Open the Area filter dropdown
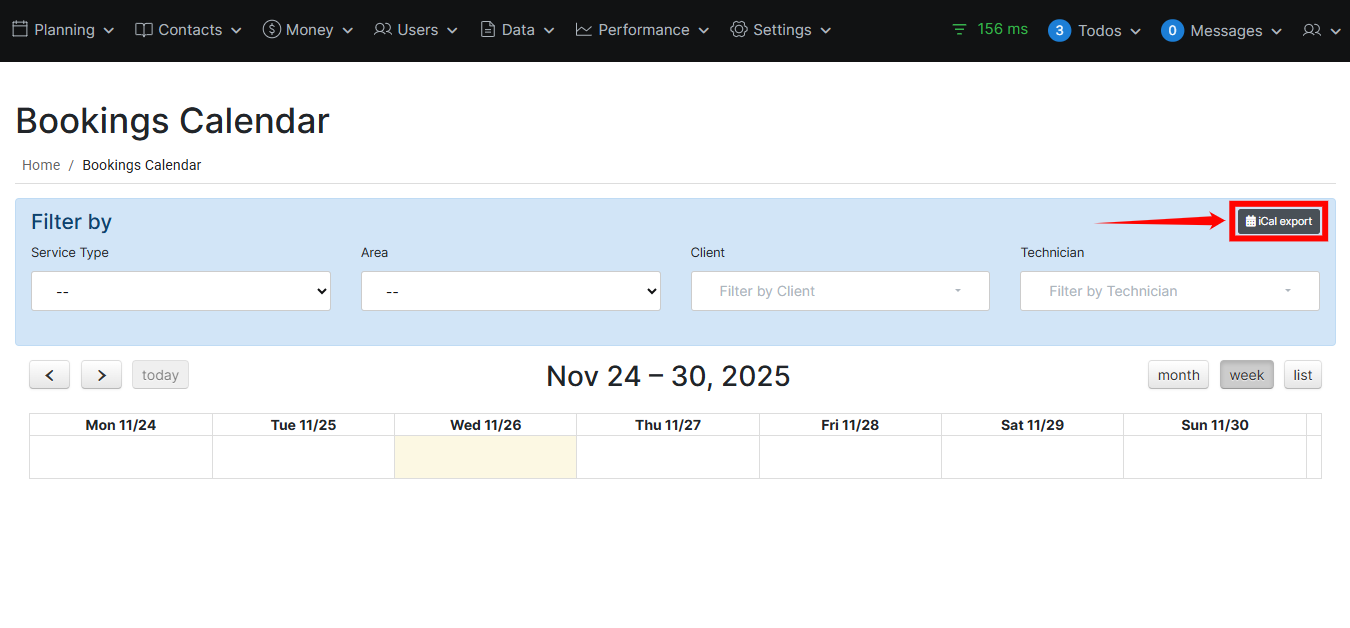 tap(510, 291)
